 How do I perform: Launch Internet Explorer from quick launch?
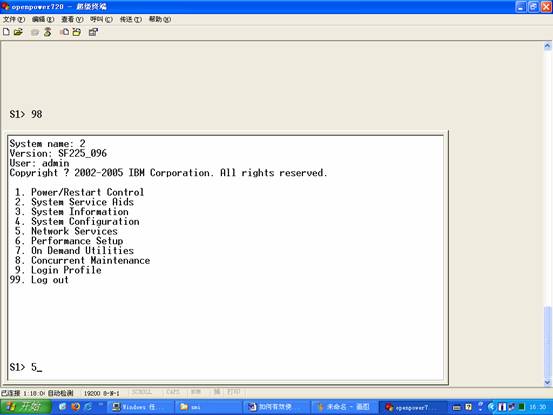click(88, 407)
